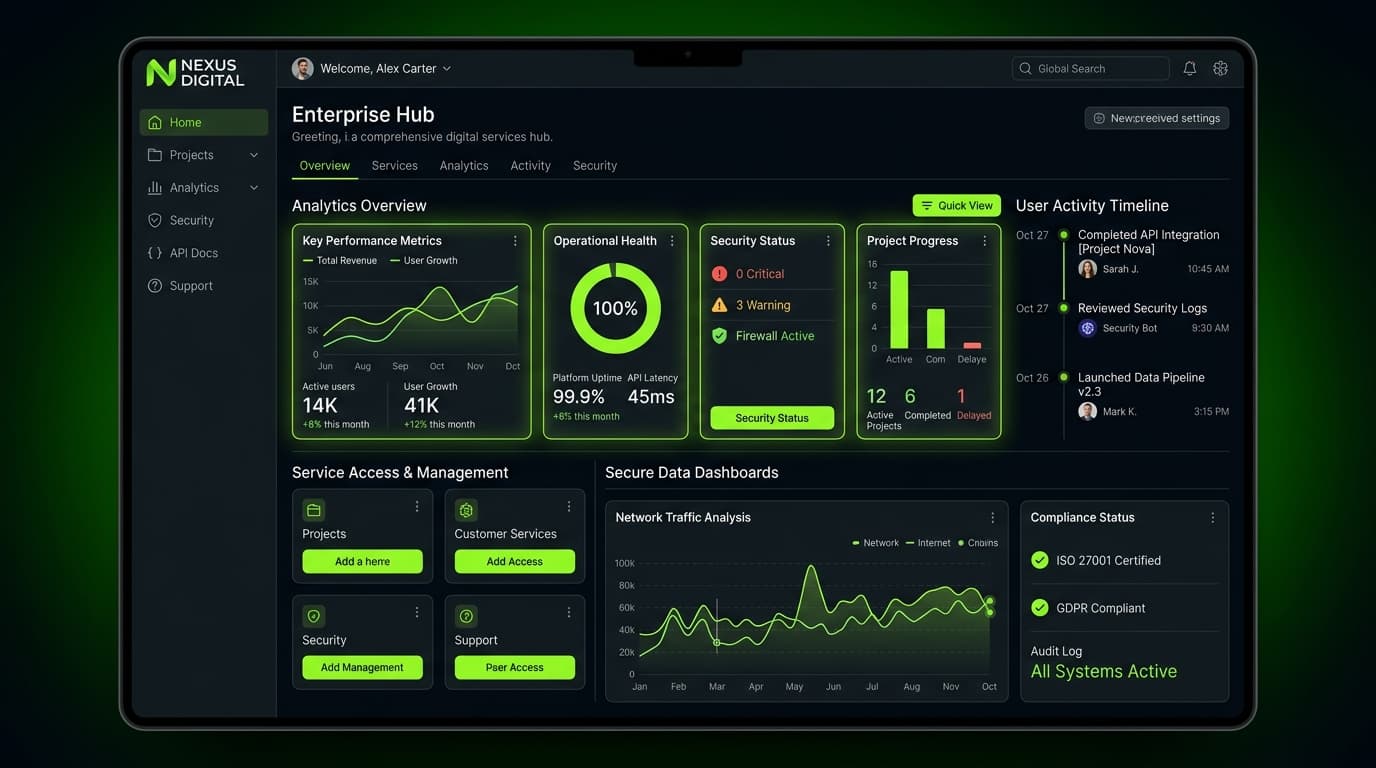Switch to the Security tab

595,166
